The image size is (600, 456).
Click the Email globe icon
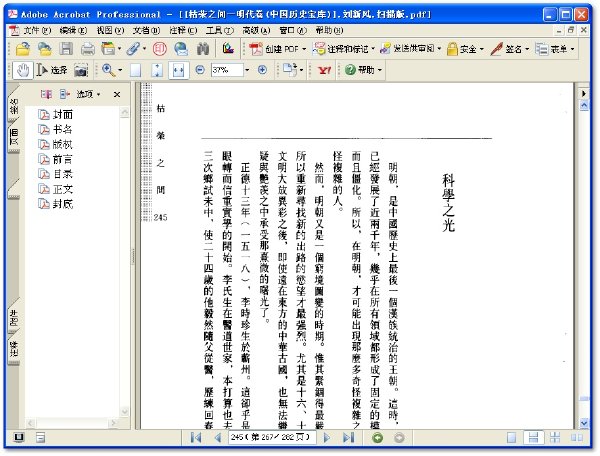[181, 49]
